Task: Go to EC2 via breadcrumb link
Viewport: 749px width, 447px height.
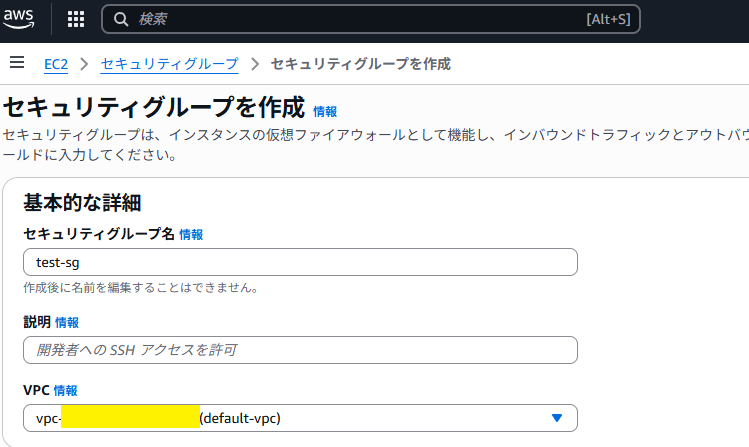Action: tap(56, 64)
